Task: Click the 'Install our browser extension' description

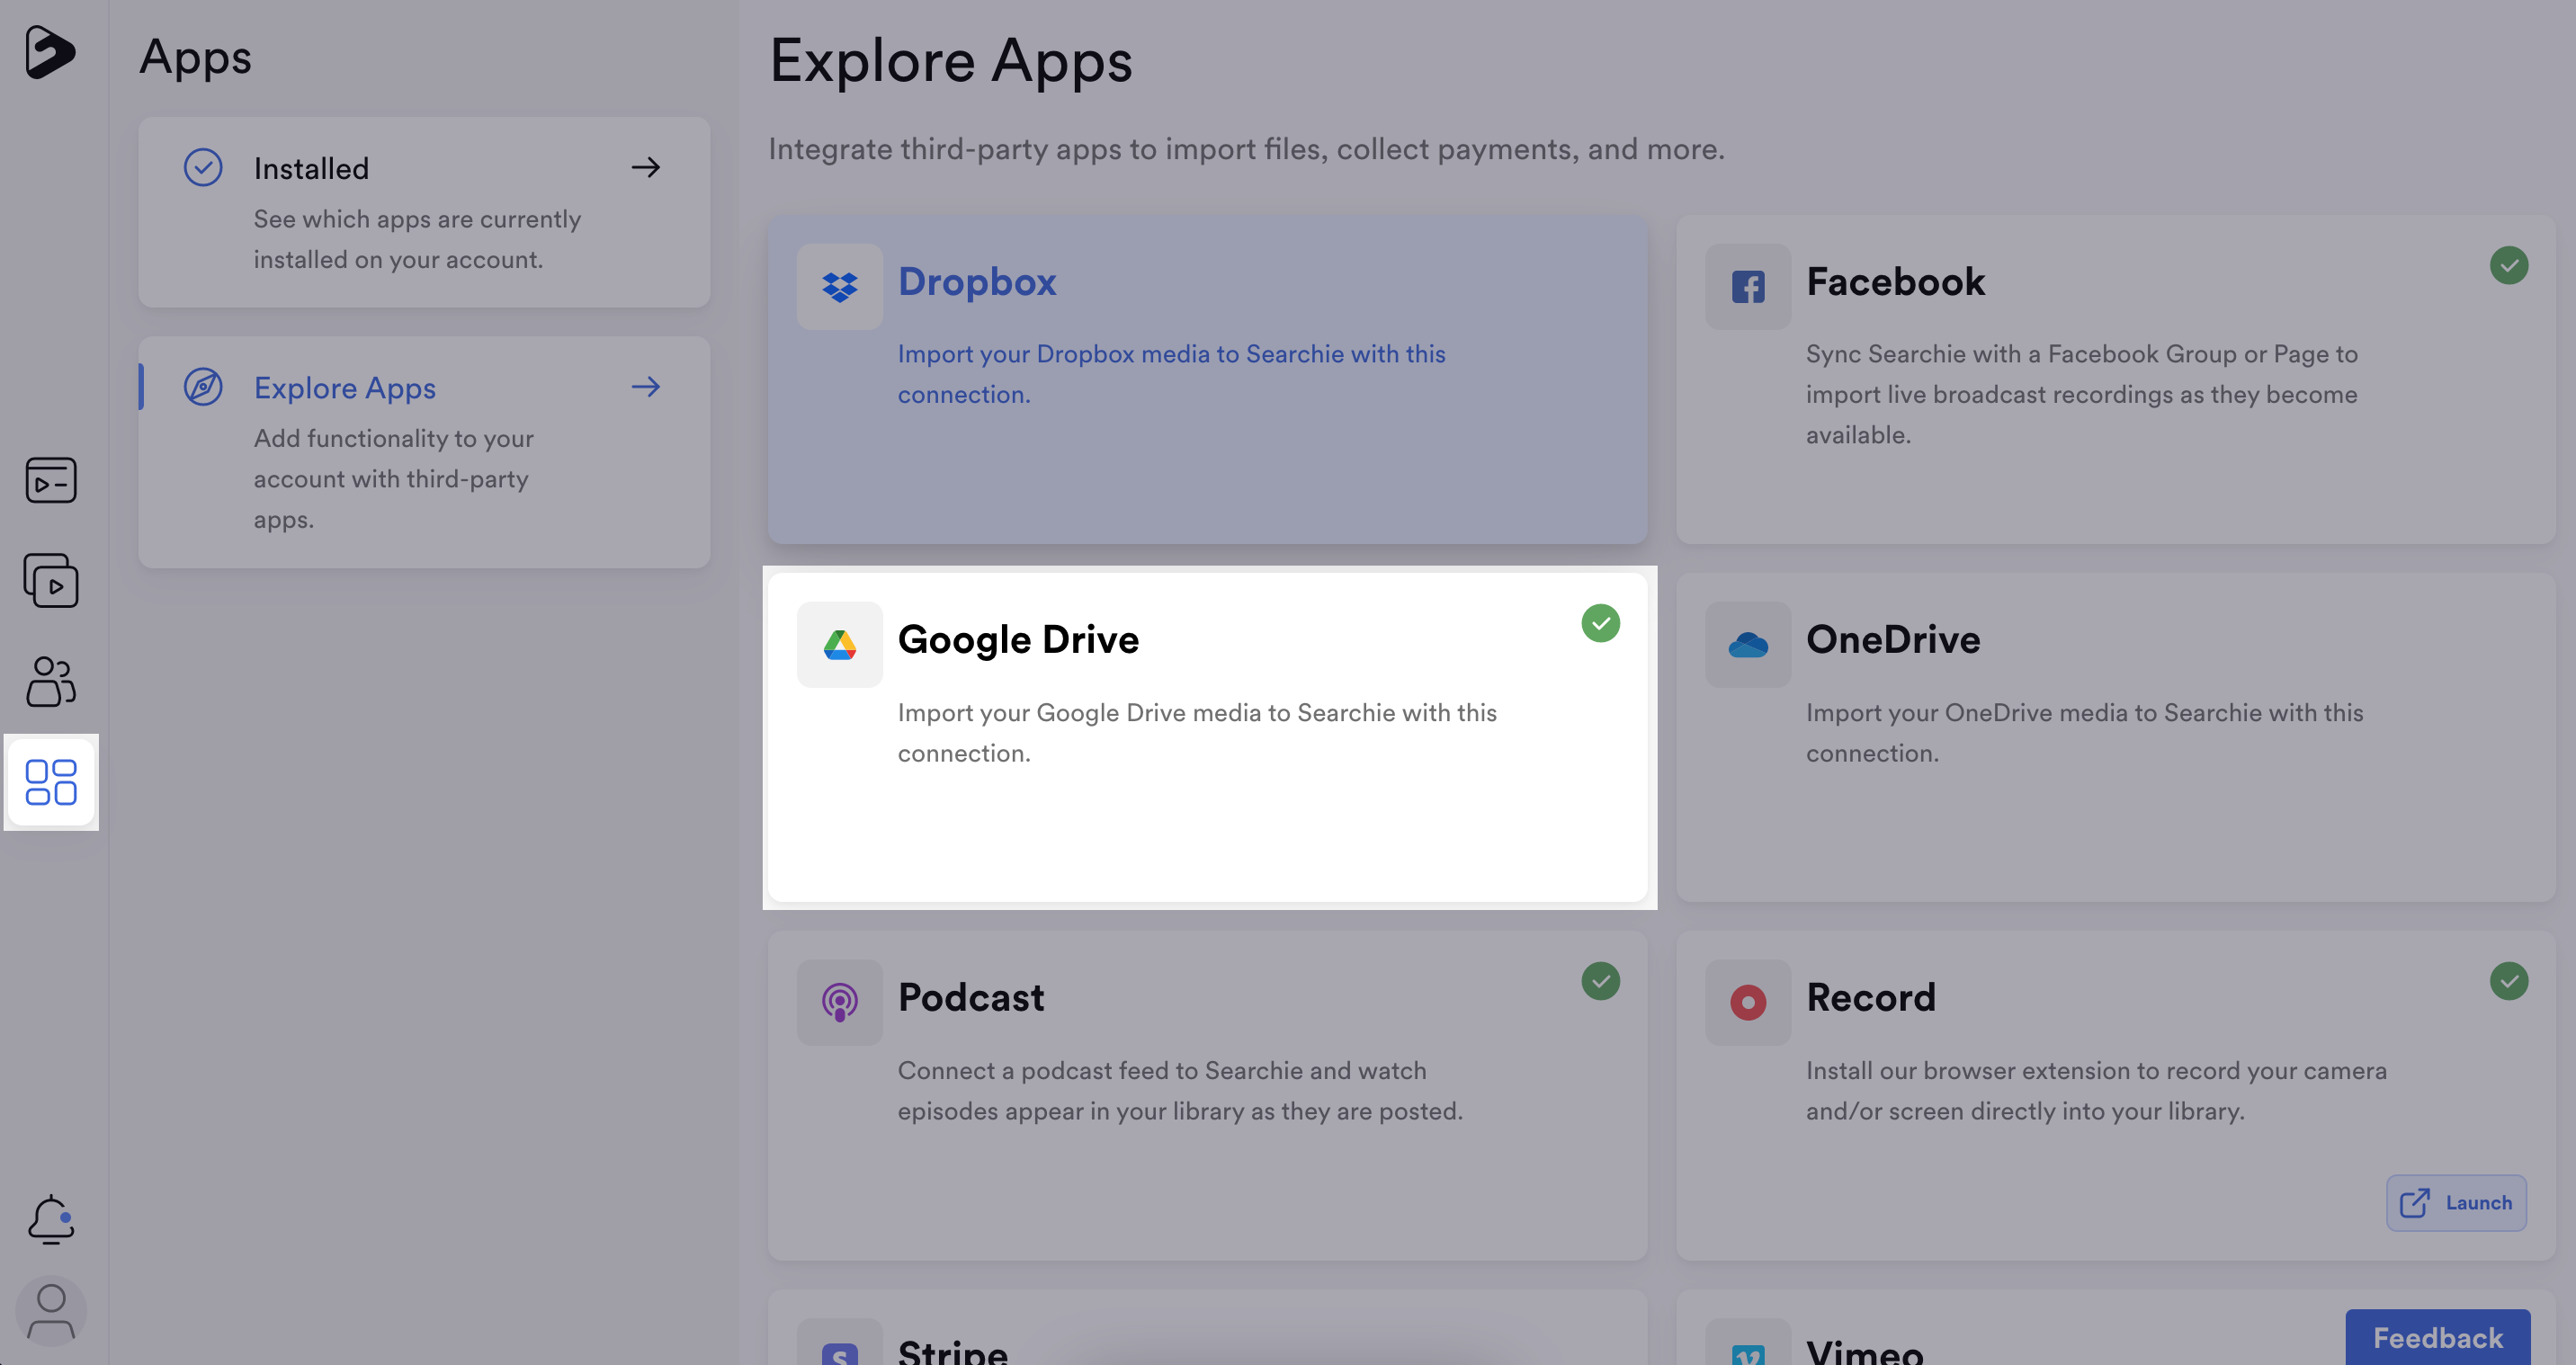Action: [2096, 1091]
